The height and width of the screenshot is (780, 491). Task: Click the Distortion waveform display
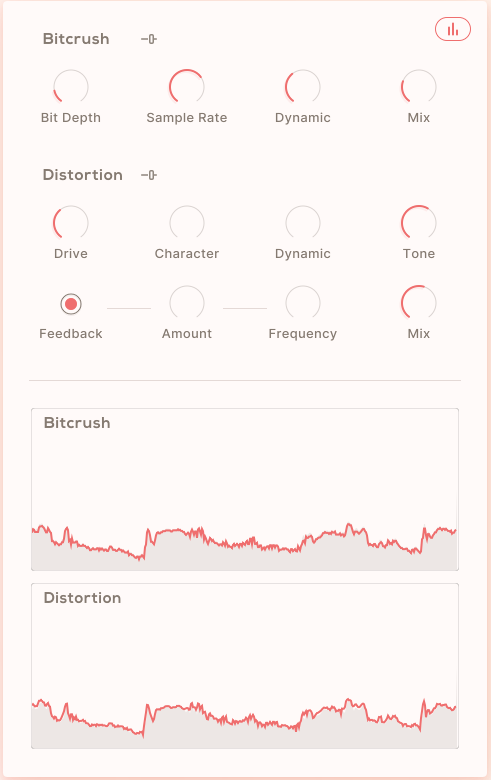point(245,666)
